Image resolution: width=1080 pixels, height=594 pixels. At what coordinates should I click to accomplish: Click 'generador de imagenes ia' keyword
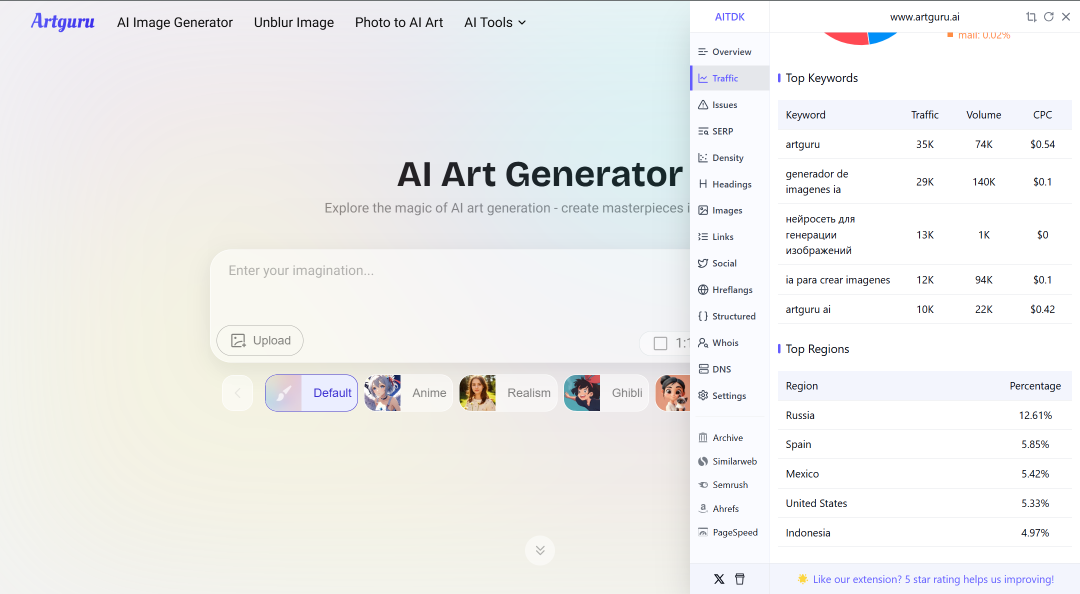[817, 182]
